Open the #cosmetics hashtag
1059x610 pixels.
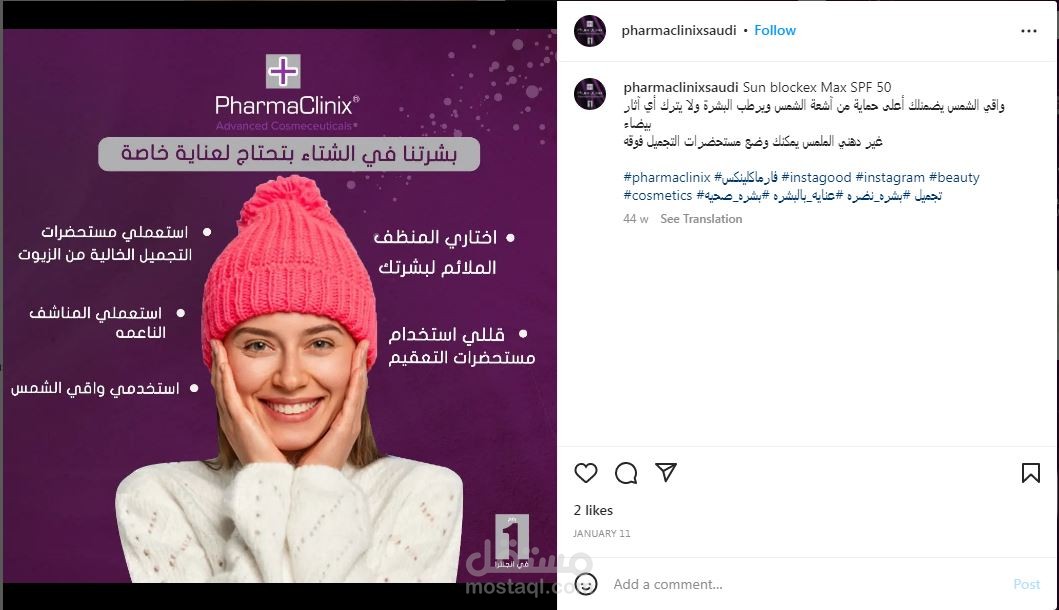(657, 196)
